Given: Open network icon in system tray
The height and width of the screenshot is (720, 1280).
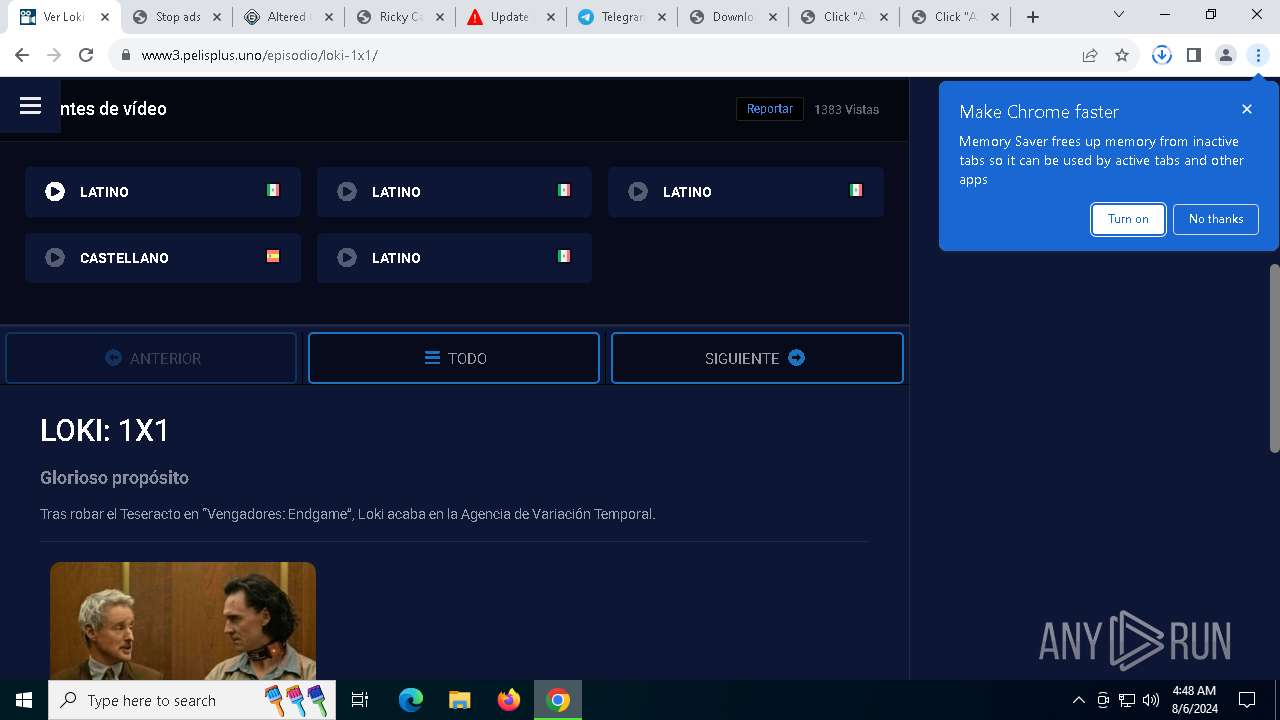Looking at the screenshot, I should [1127, 700].
